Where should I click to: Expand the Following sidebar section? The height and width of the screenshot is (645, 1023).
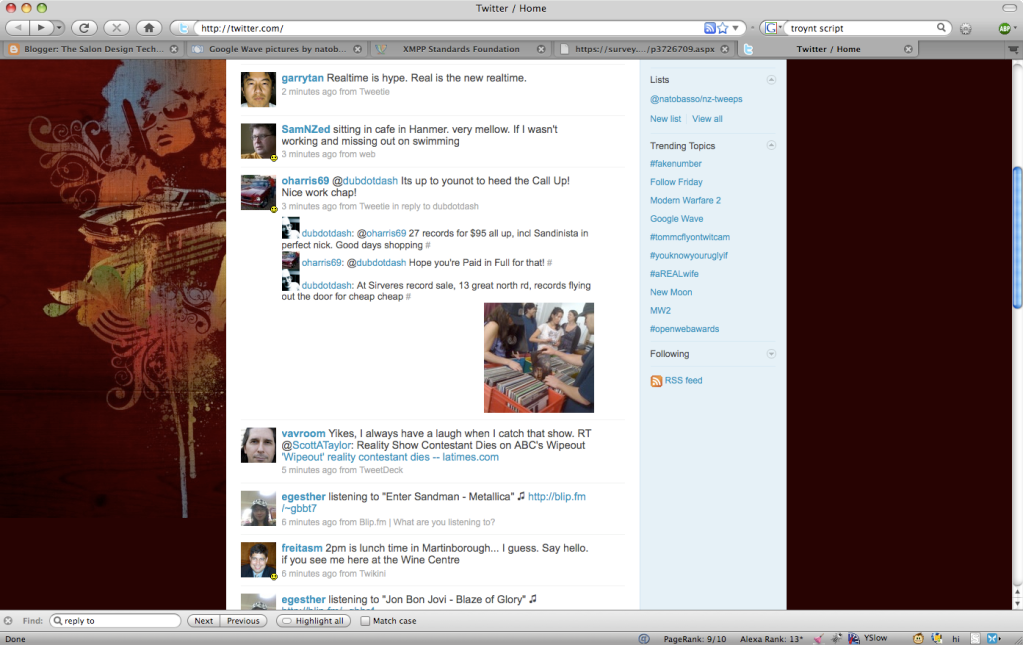(771, 353)
